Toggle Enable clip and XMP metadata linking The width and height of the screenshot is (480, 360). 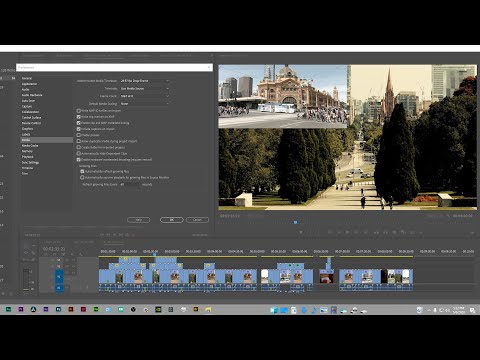[x=79, y=123]
